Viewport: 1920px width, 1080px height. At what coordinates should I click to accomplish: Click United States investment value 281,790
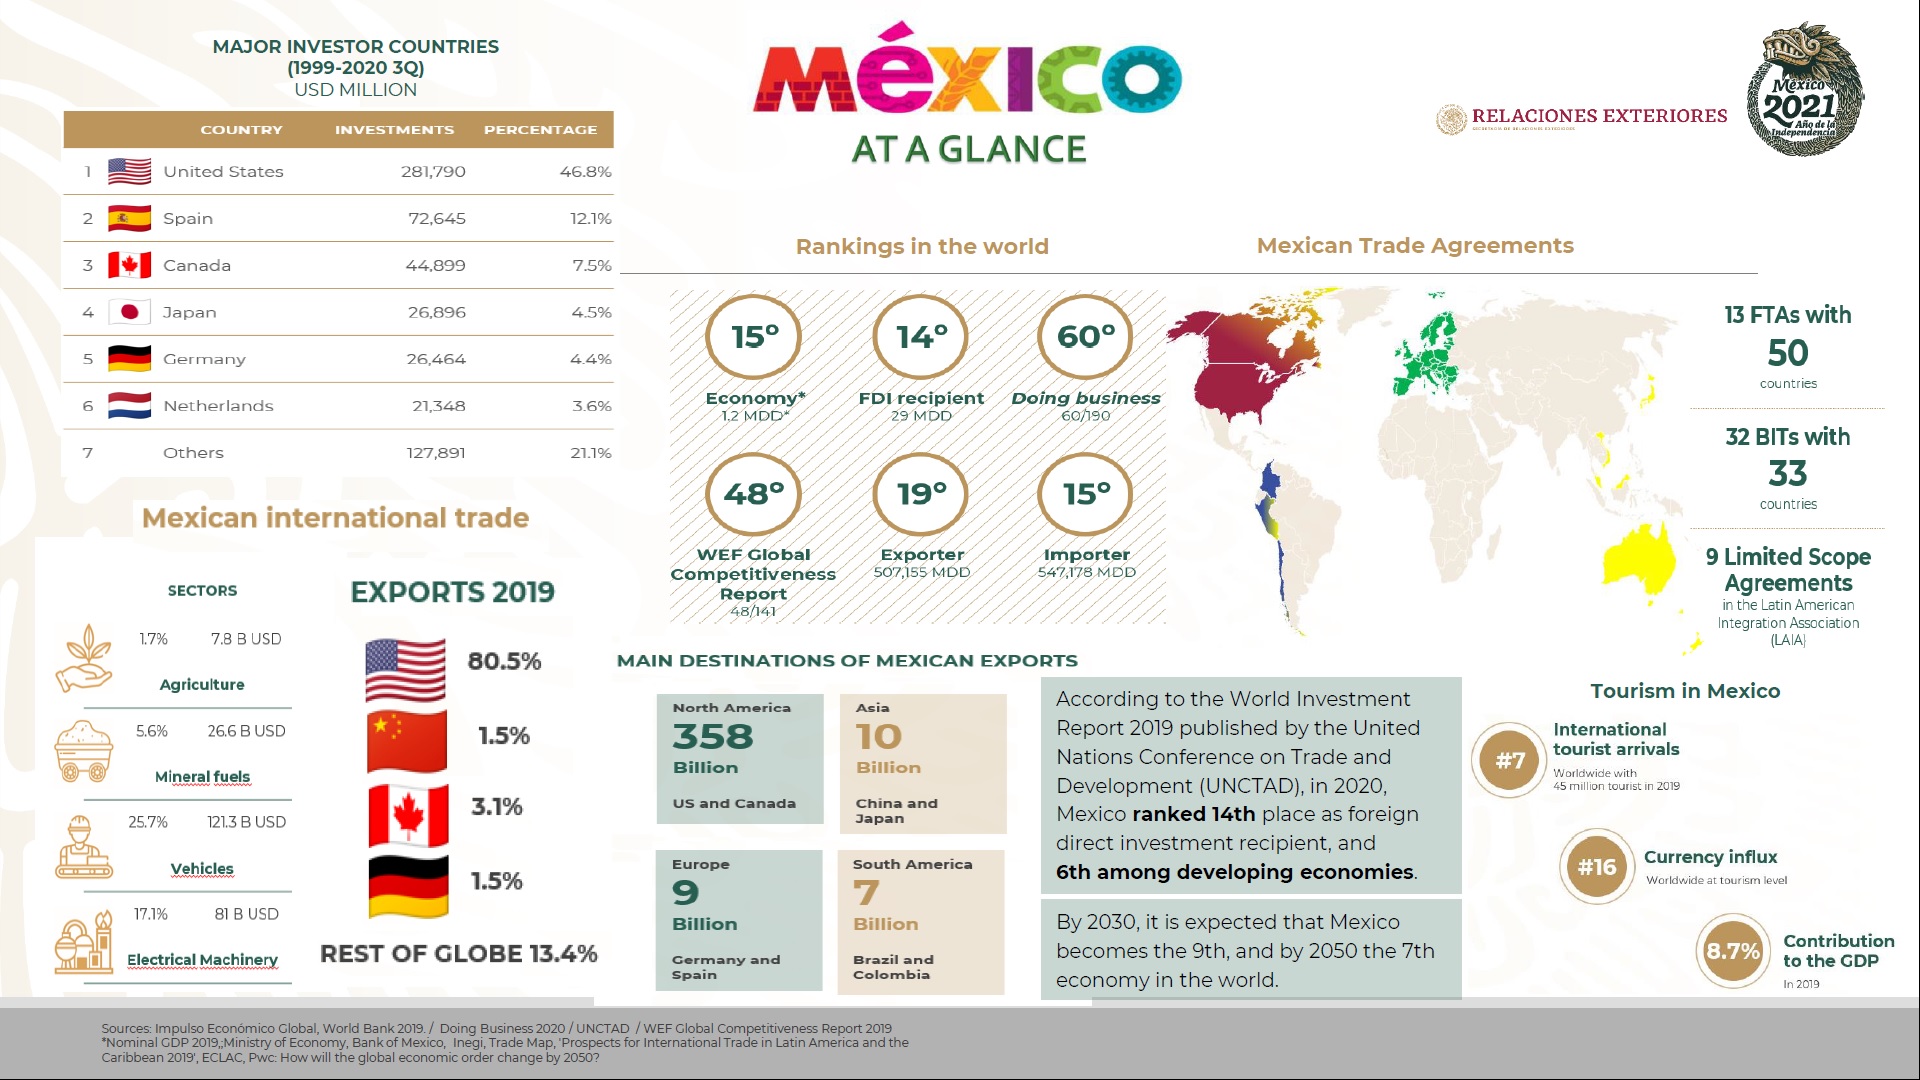click(433, 172)
